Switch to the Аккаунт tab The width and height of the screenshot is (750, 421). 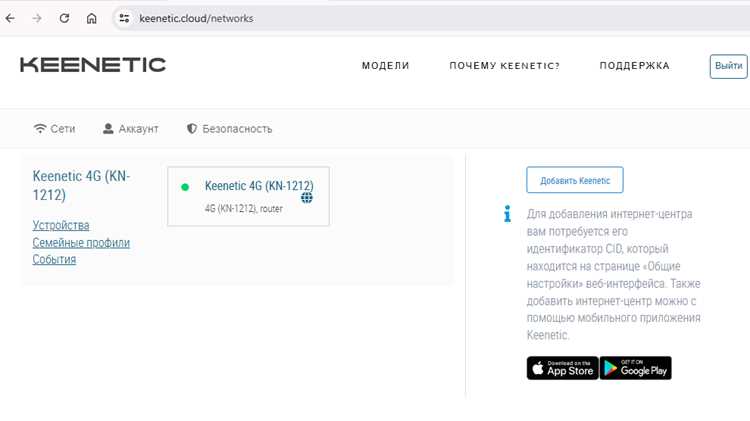tap(131, 129)
